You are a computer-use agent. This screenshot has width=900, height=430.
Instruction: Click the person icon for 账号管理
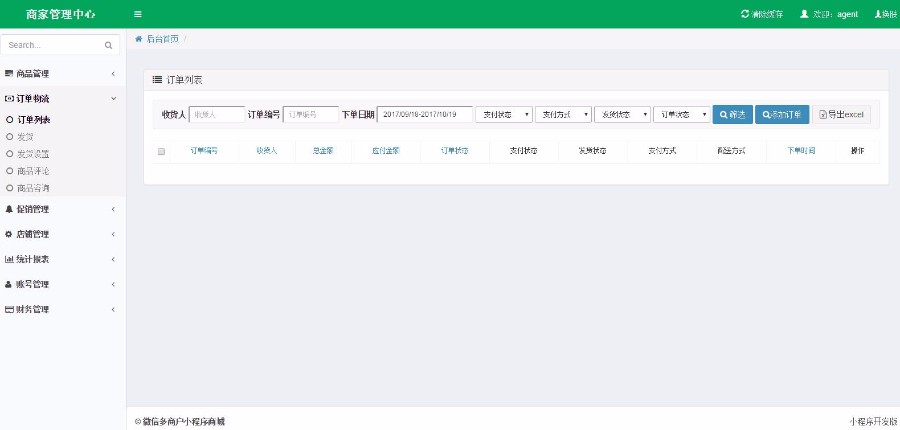click(9, 284)
